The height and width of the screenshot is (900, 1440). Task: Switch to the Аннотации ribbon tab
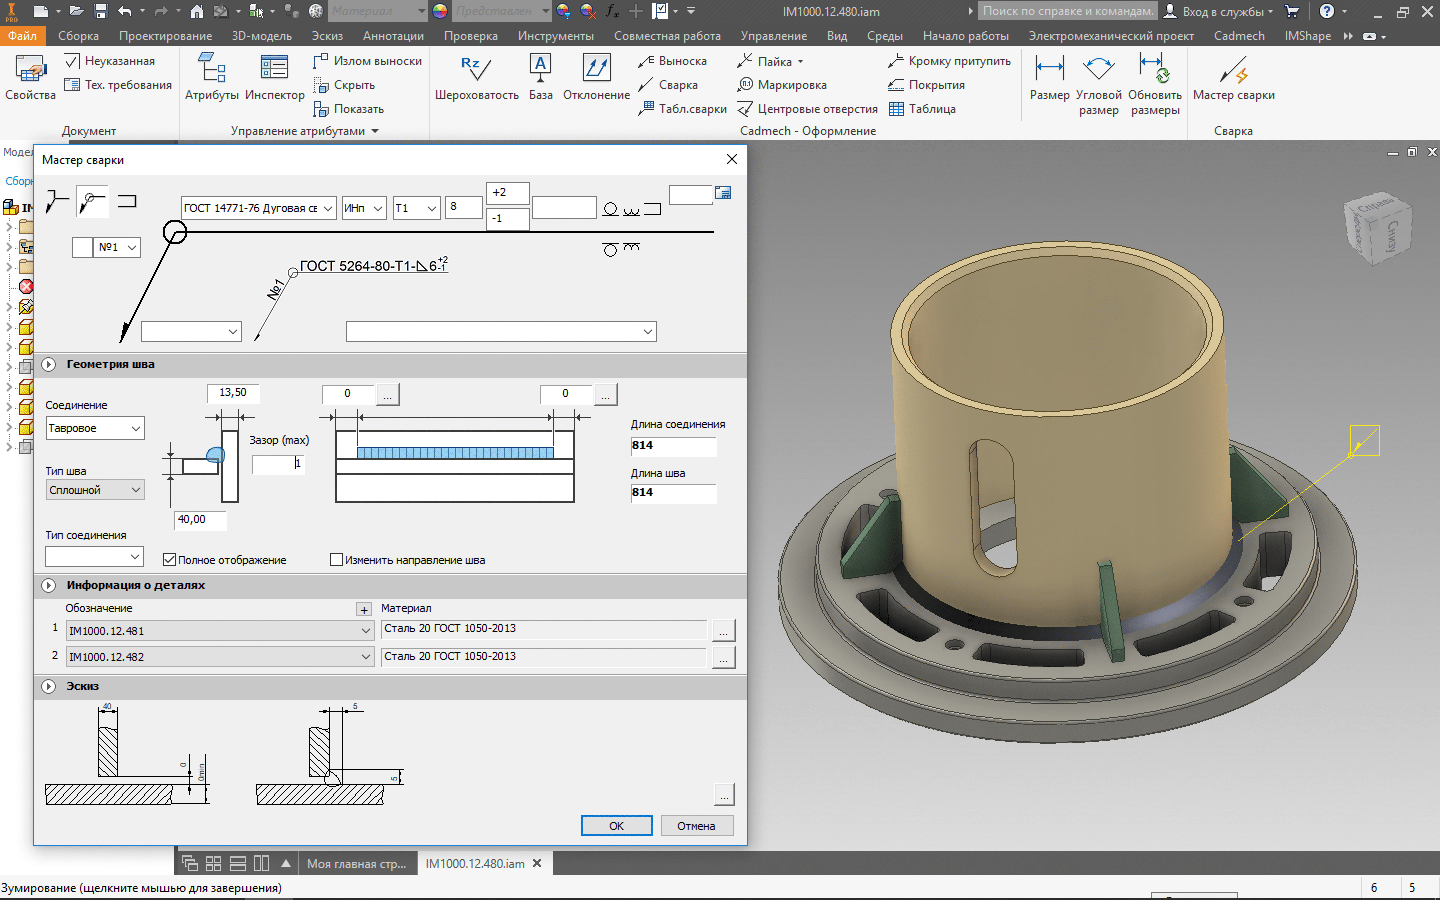[x=393, y=36]
